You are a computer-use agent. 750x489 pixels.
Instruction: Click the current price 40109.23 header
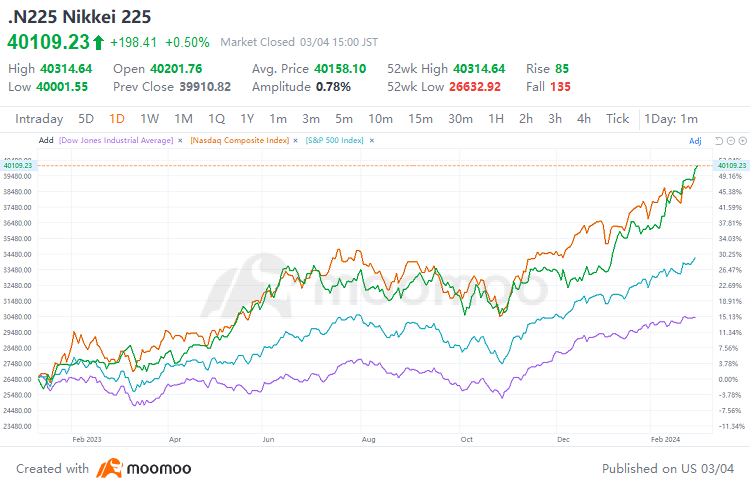tap(48, 42)
